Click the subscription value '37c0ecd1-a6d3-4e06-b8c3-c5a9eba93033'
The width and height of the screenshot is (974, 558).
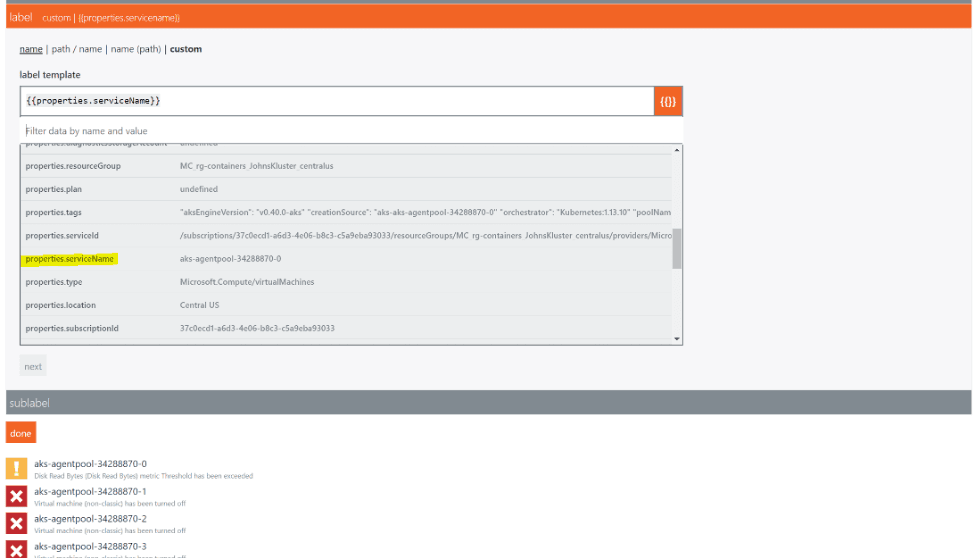point(257,328)
